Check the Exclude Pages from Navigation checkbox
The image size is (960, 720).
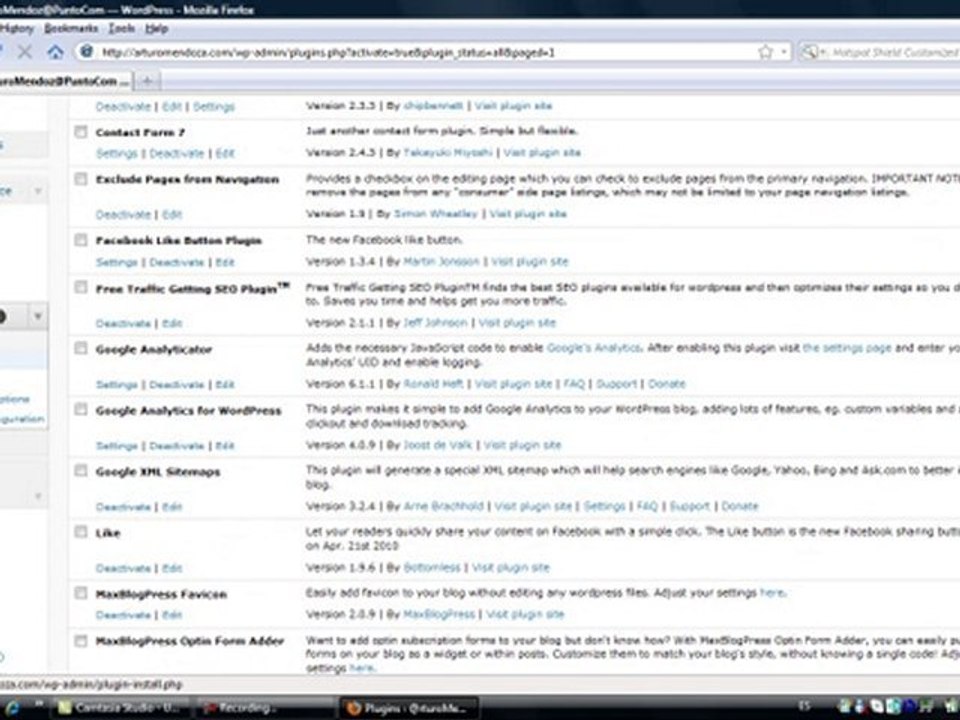[81, 179]
